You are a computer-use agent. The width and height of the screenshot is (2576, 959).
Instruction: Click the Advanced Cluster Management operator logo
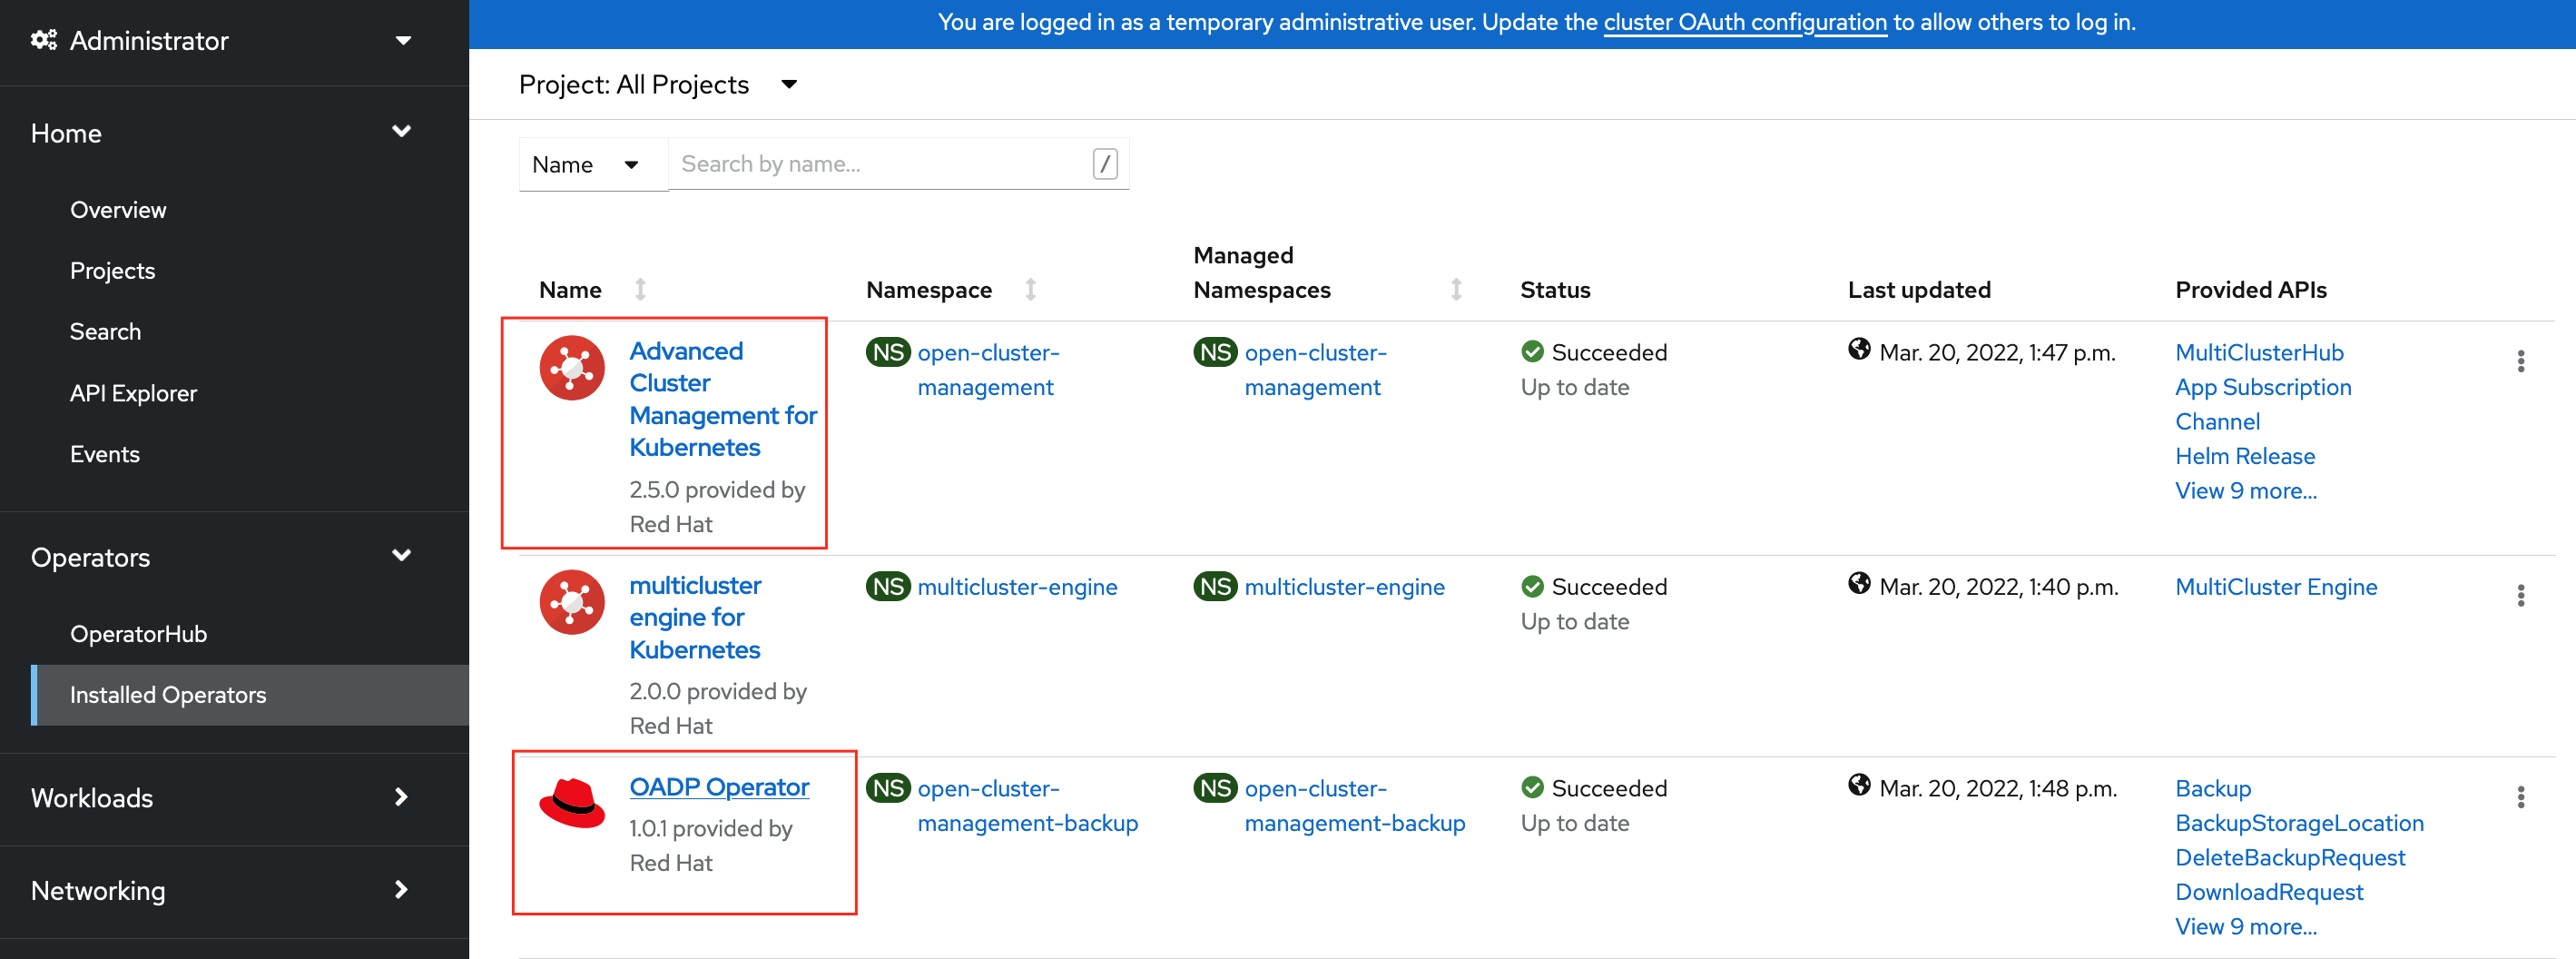[x=571, y=368]
